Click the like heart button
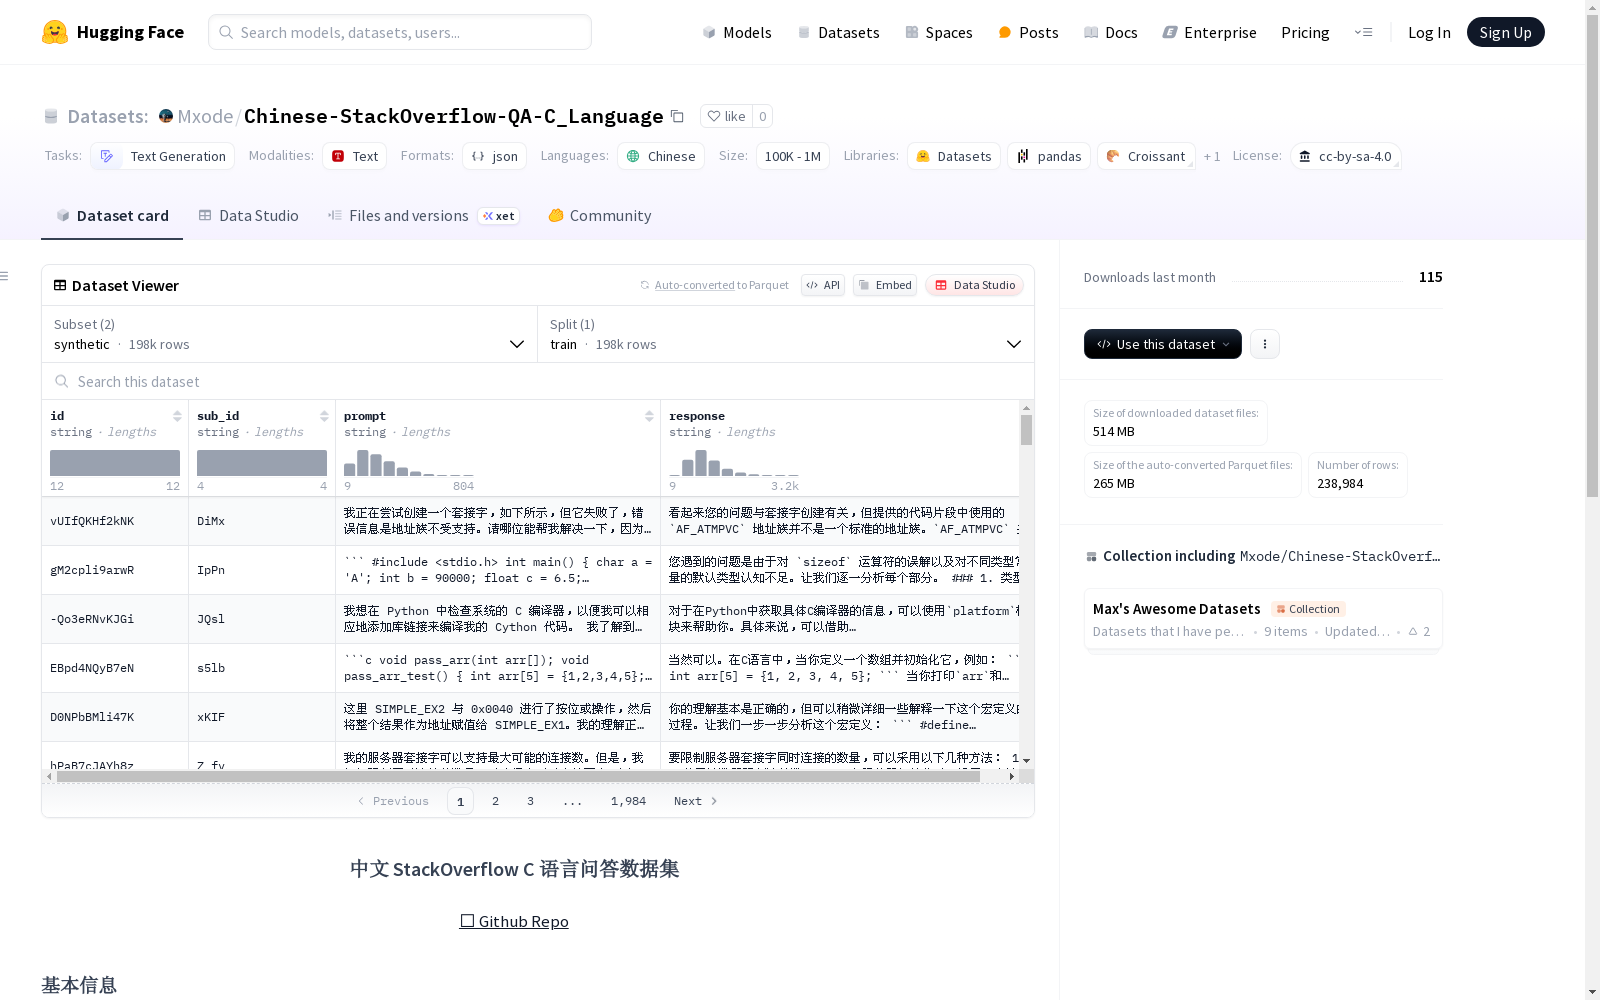The height and width of the screenshot is (1000, 1600). click(x=726, y=116)
